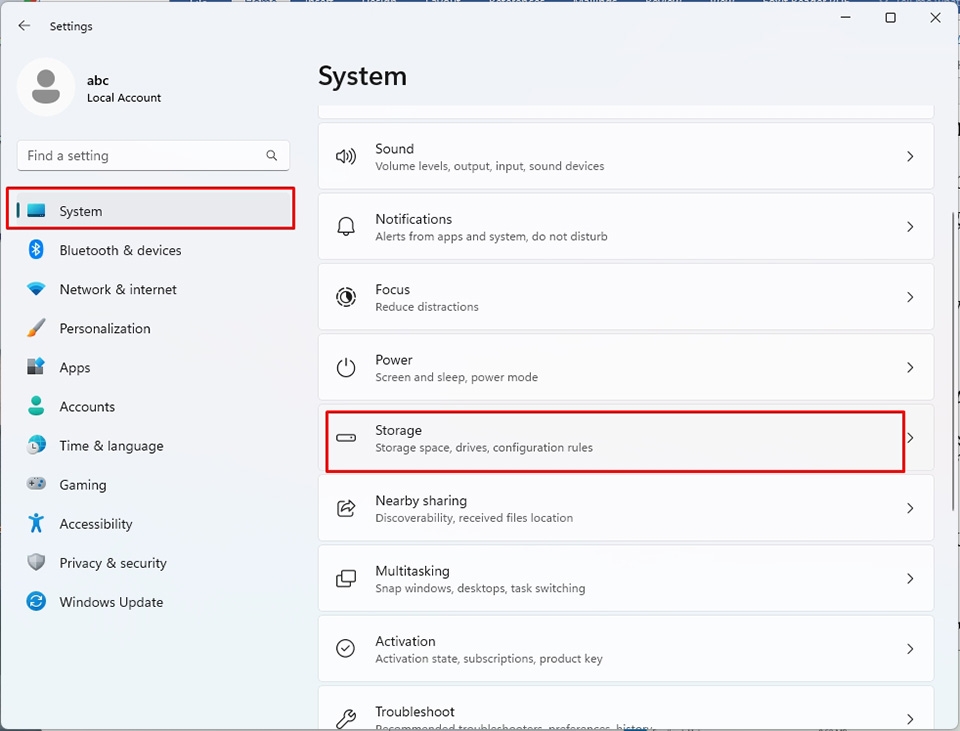
Task: Open Focus using its right chevron
Action: 910,297
